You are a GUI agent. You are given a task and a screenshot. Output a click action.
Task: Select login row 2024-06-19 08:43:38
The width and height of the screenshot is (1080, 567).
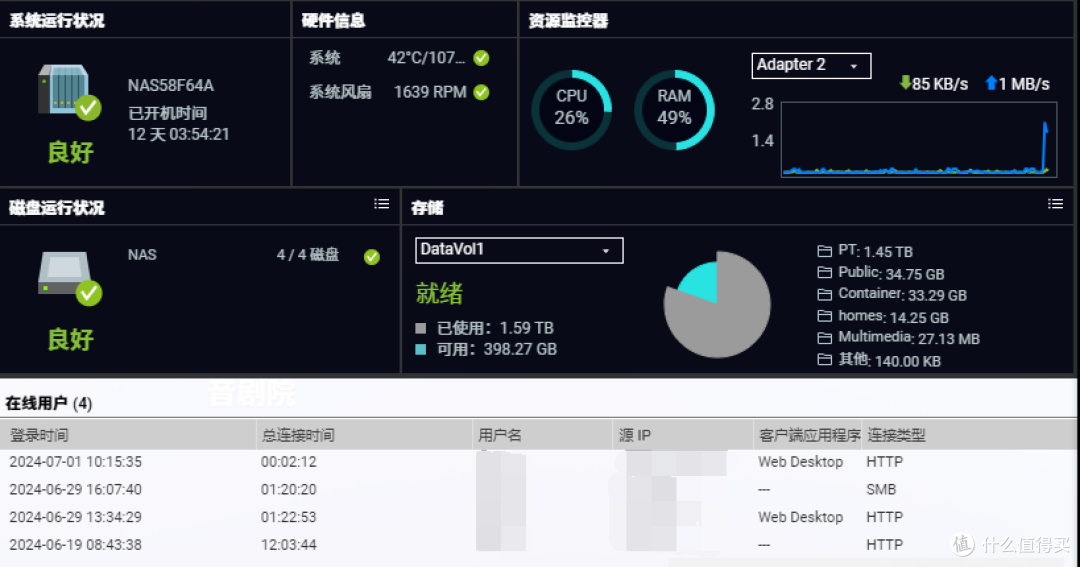pos(539,544)
